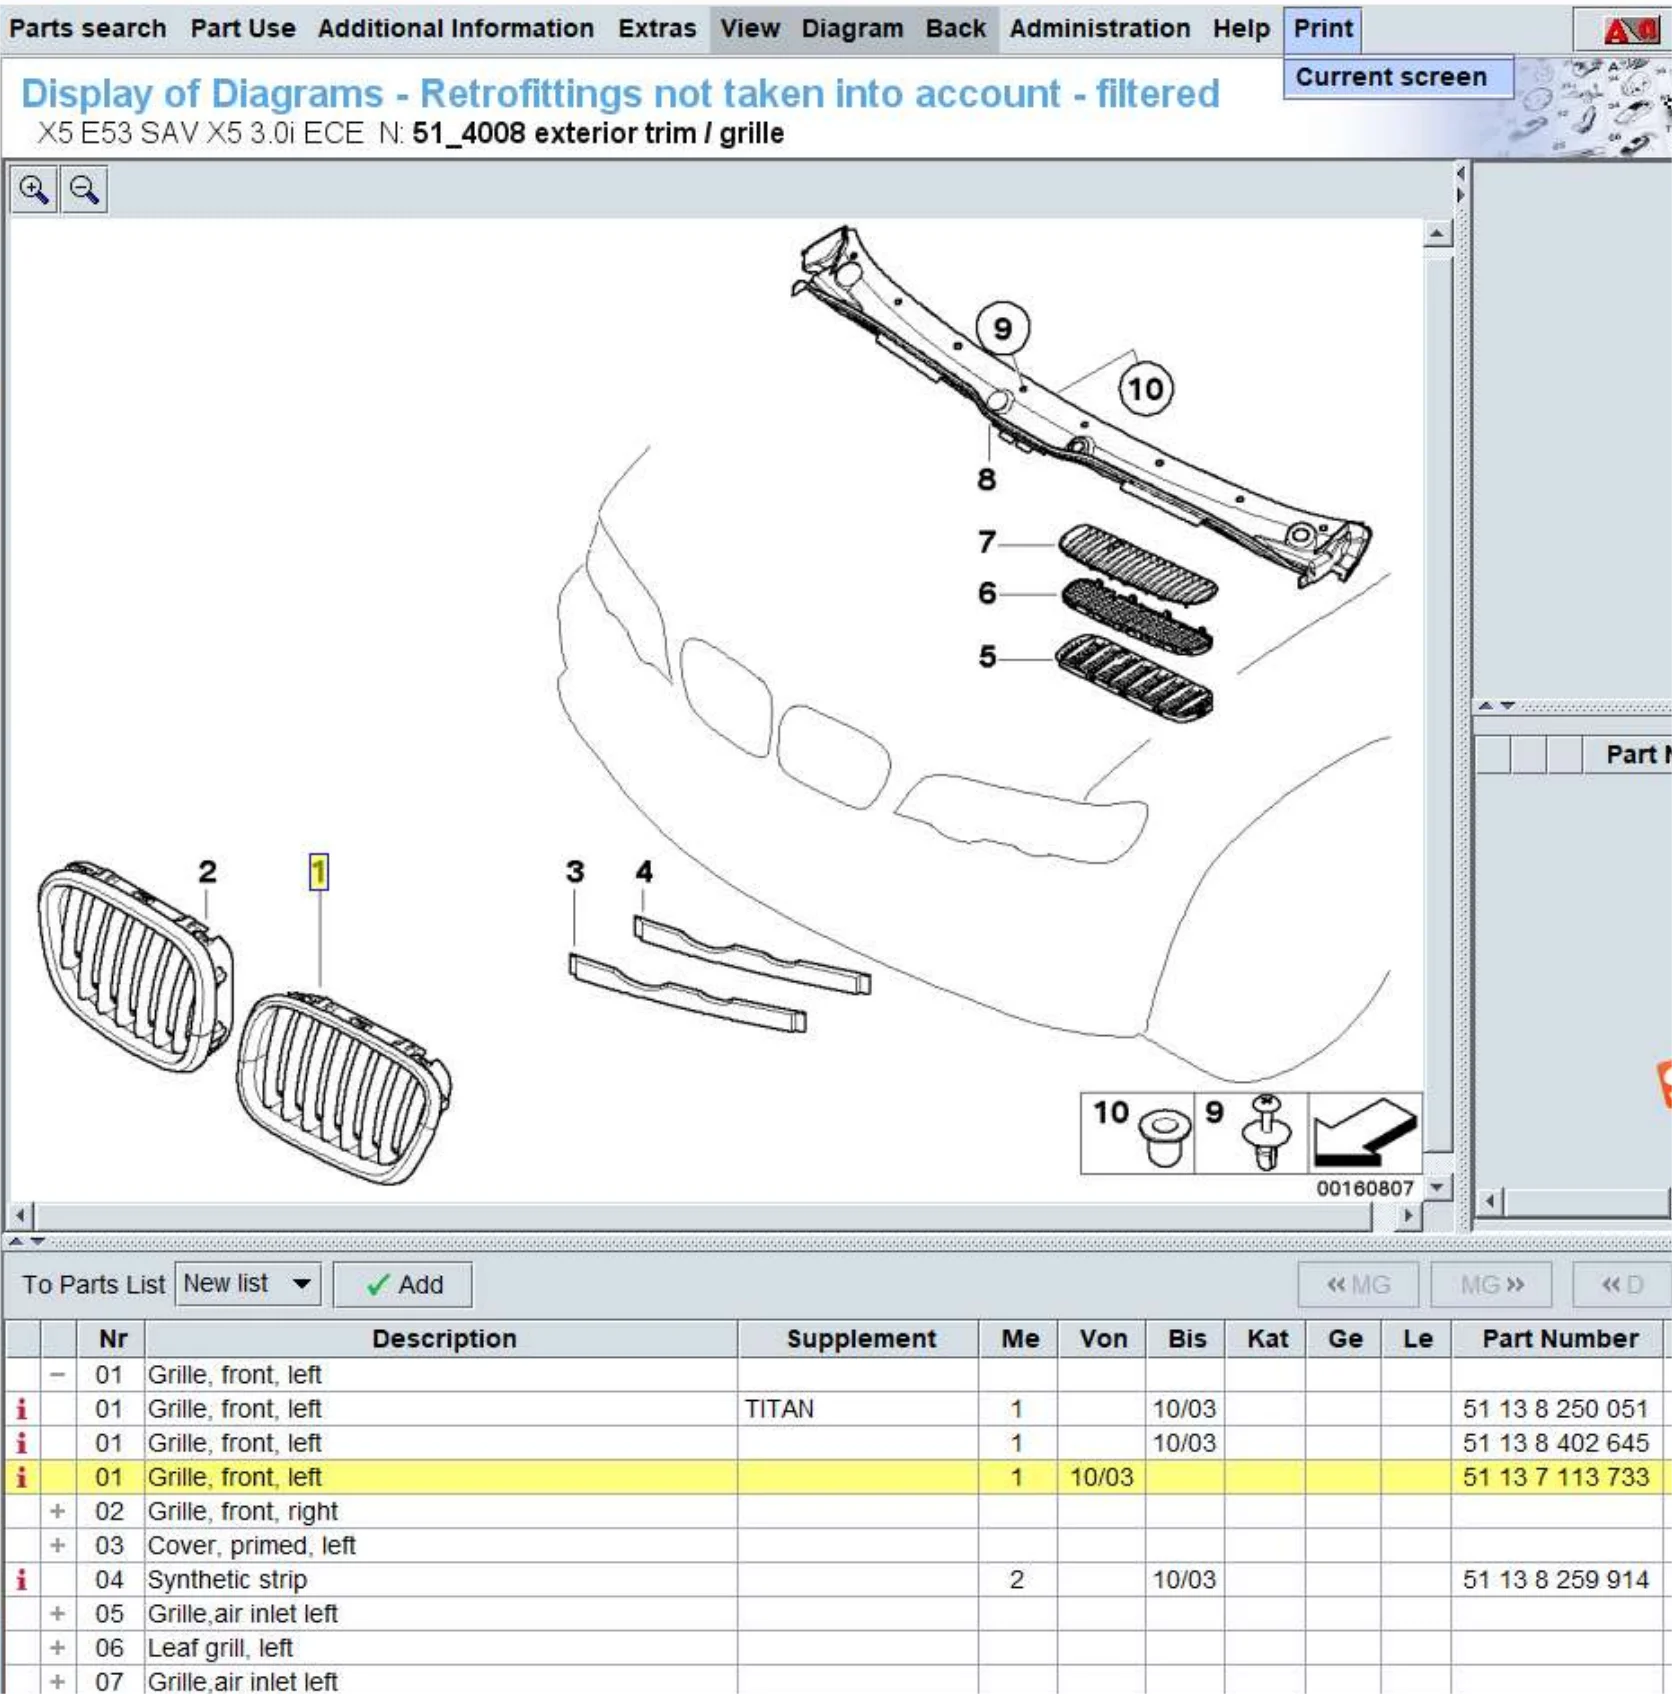Open info icon for Synthetic strip row

tap(21, 1580)
